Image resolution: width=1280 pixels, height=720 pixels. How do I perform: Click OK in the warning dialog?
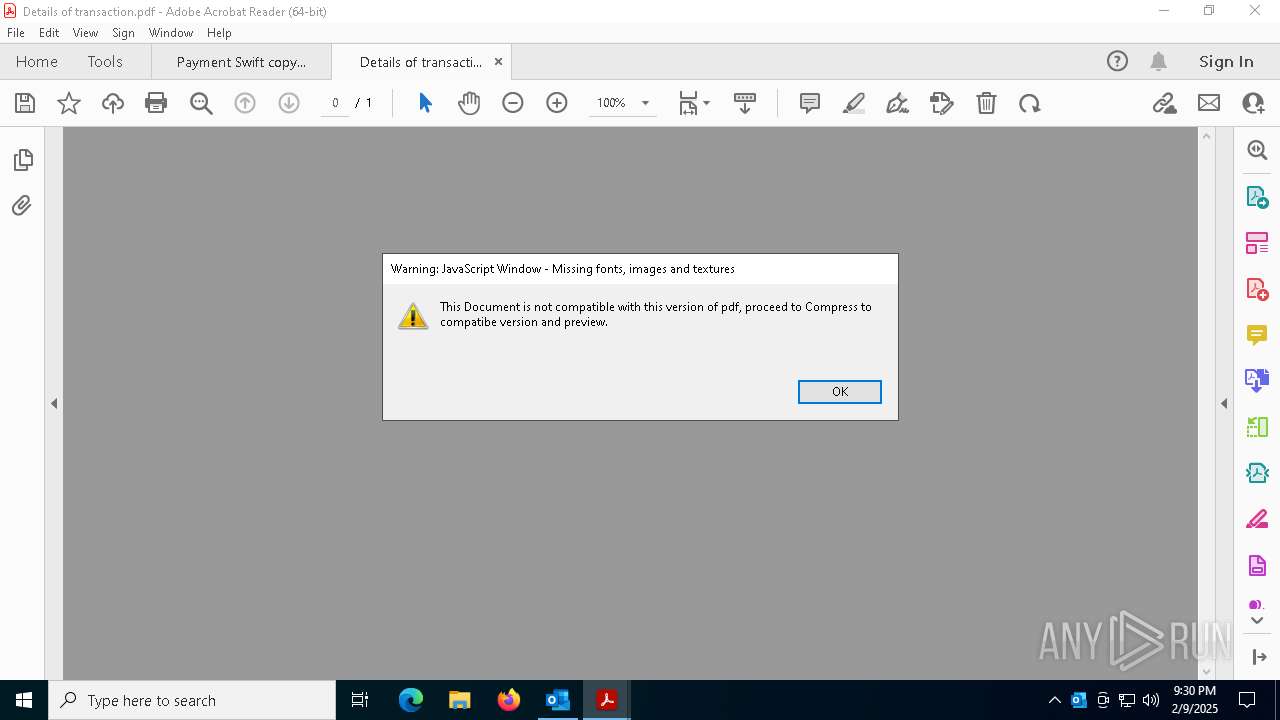click(x=840, y=392)
